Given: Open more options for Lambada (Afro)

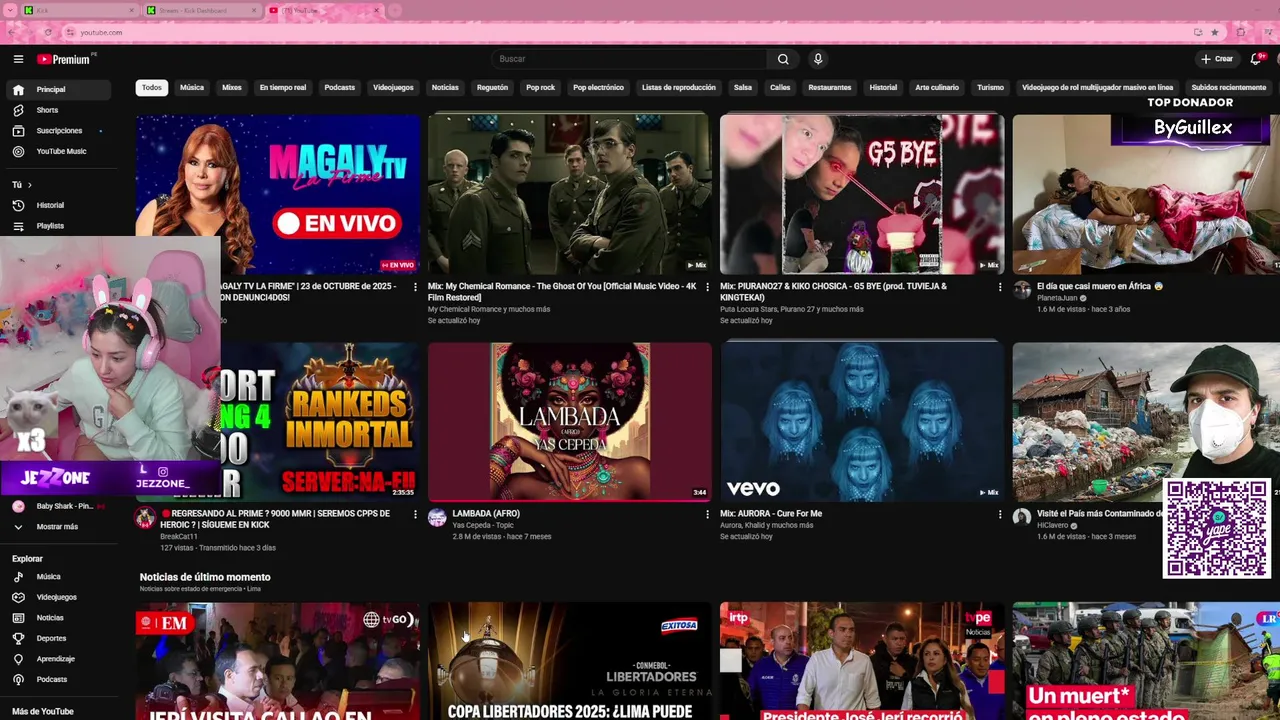Looking at the screenshot, I should click(708, 515).
